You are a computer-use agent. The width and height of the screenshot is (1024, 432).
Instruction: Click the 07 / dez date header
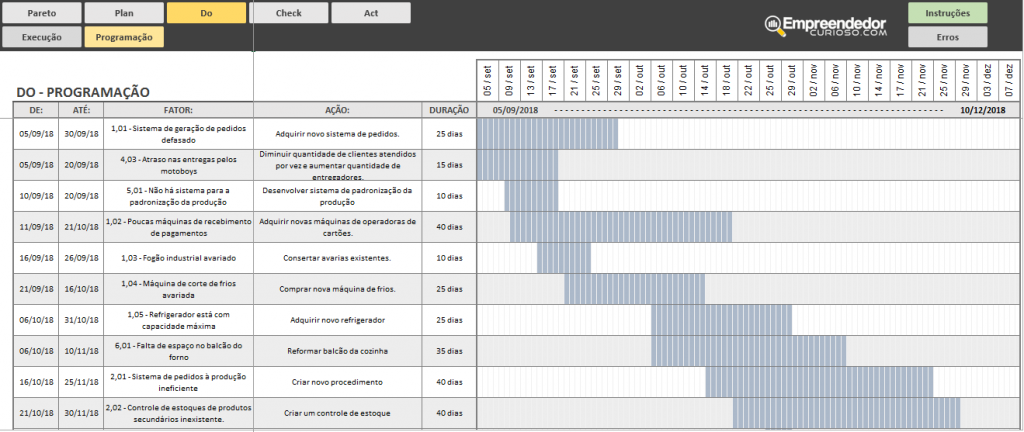(x=1008, y=81)
